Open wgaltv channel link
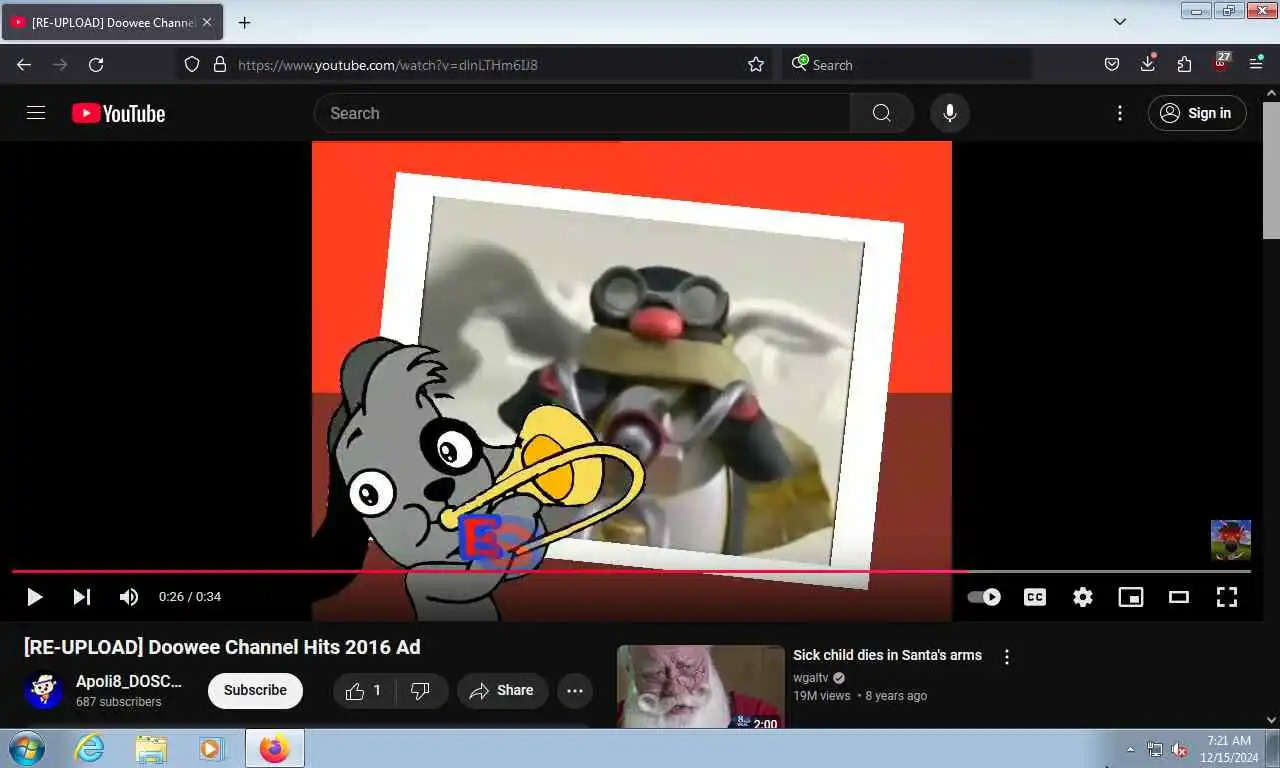This screenshot has height=768, width=1280. 811,677
